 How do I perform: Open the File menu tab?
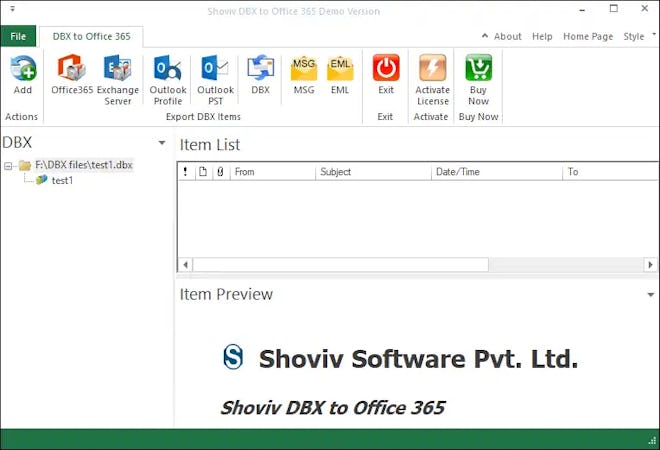pos(18,36)
